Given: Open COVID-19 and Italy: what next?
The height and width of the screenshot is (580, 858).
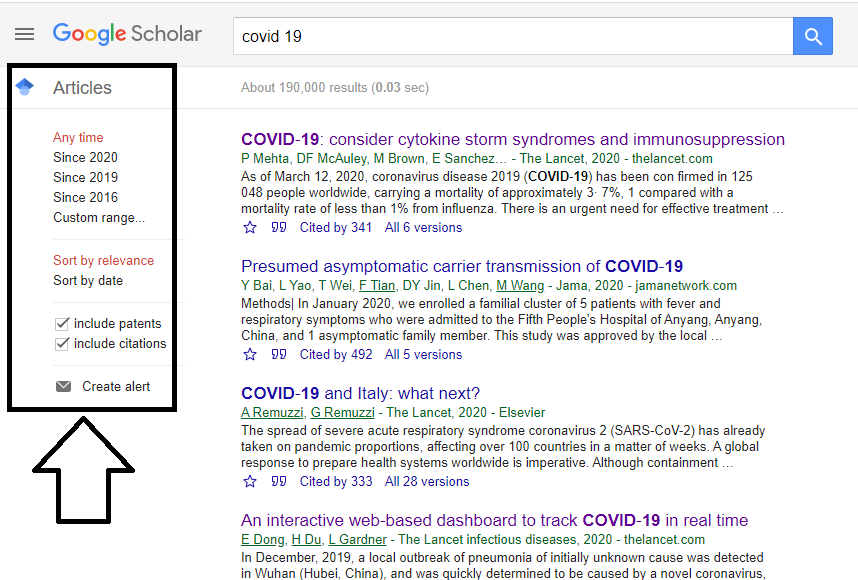Looking at the screenshot, I should (361, 393).
